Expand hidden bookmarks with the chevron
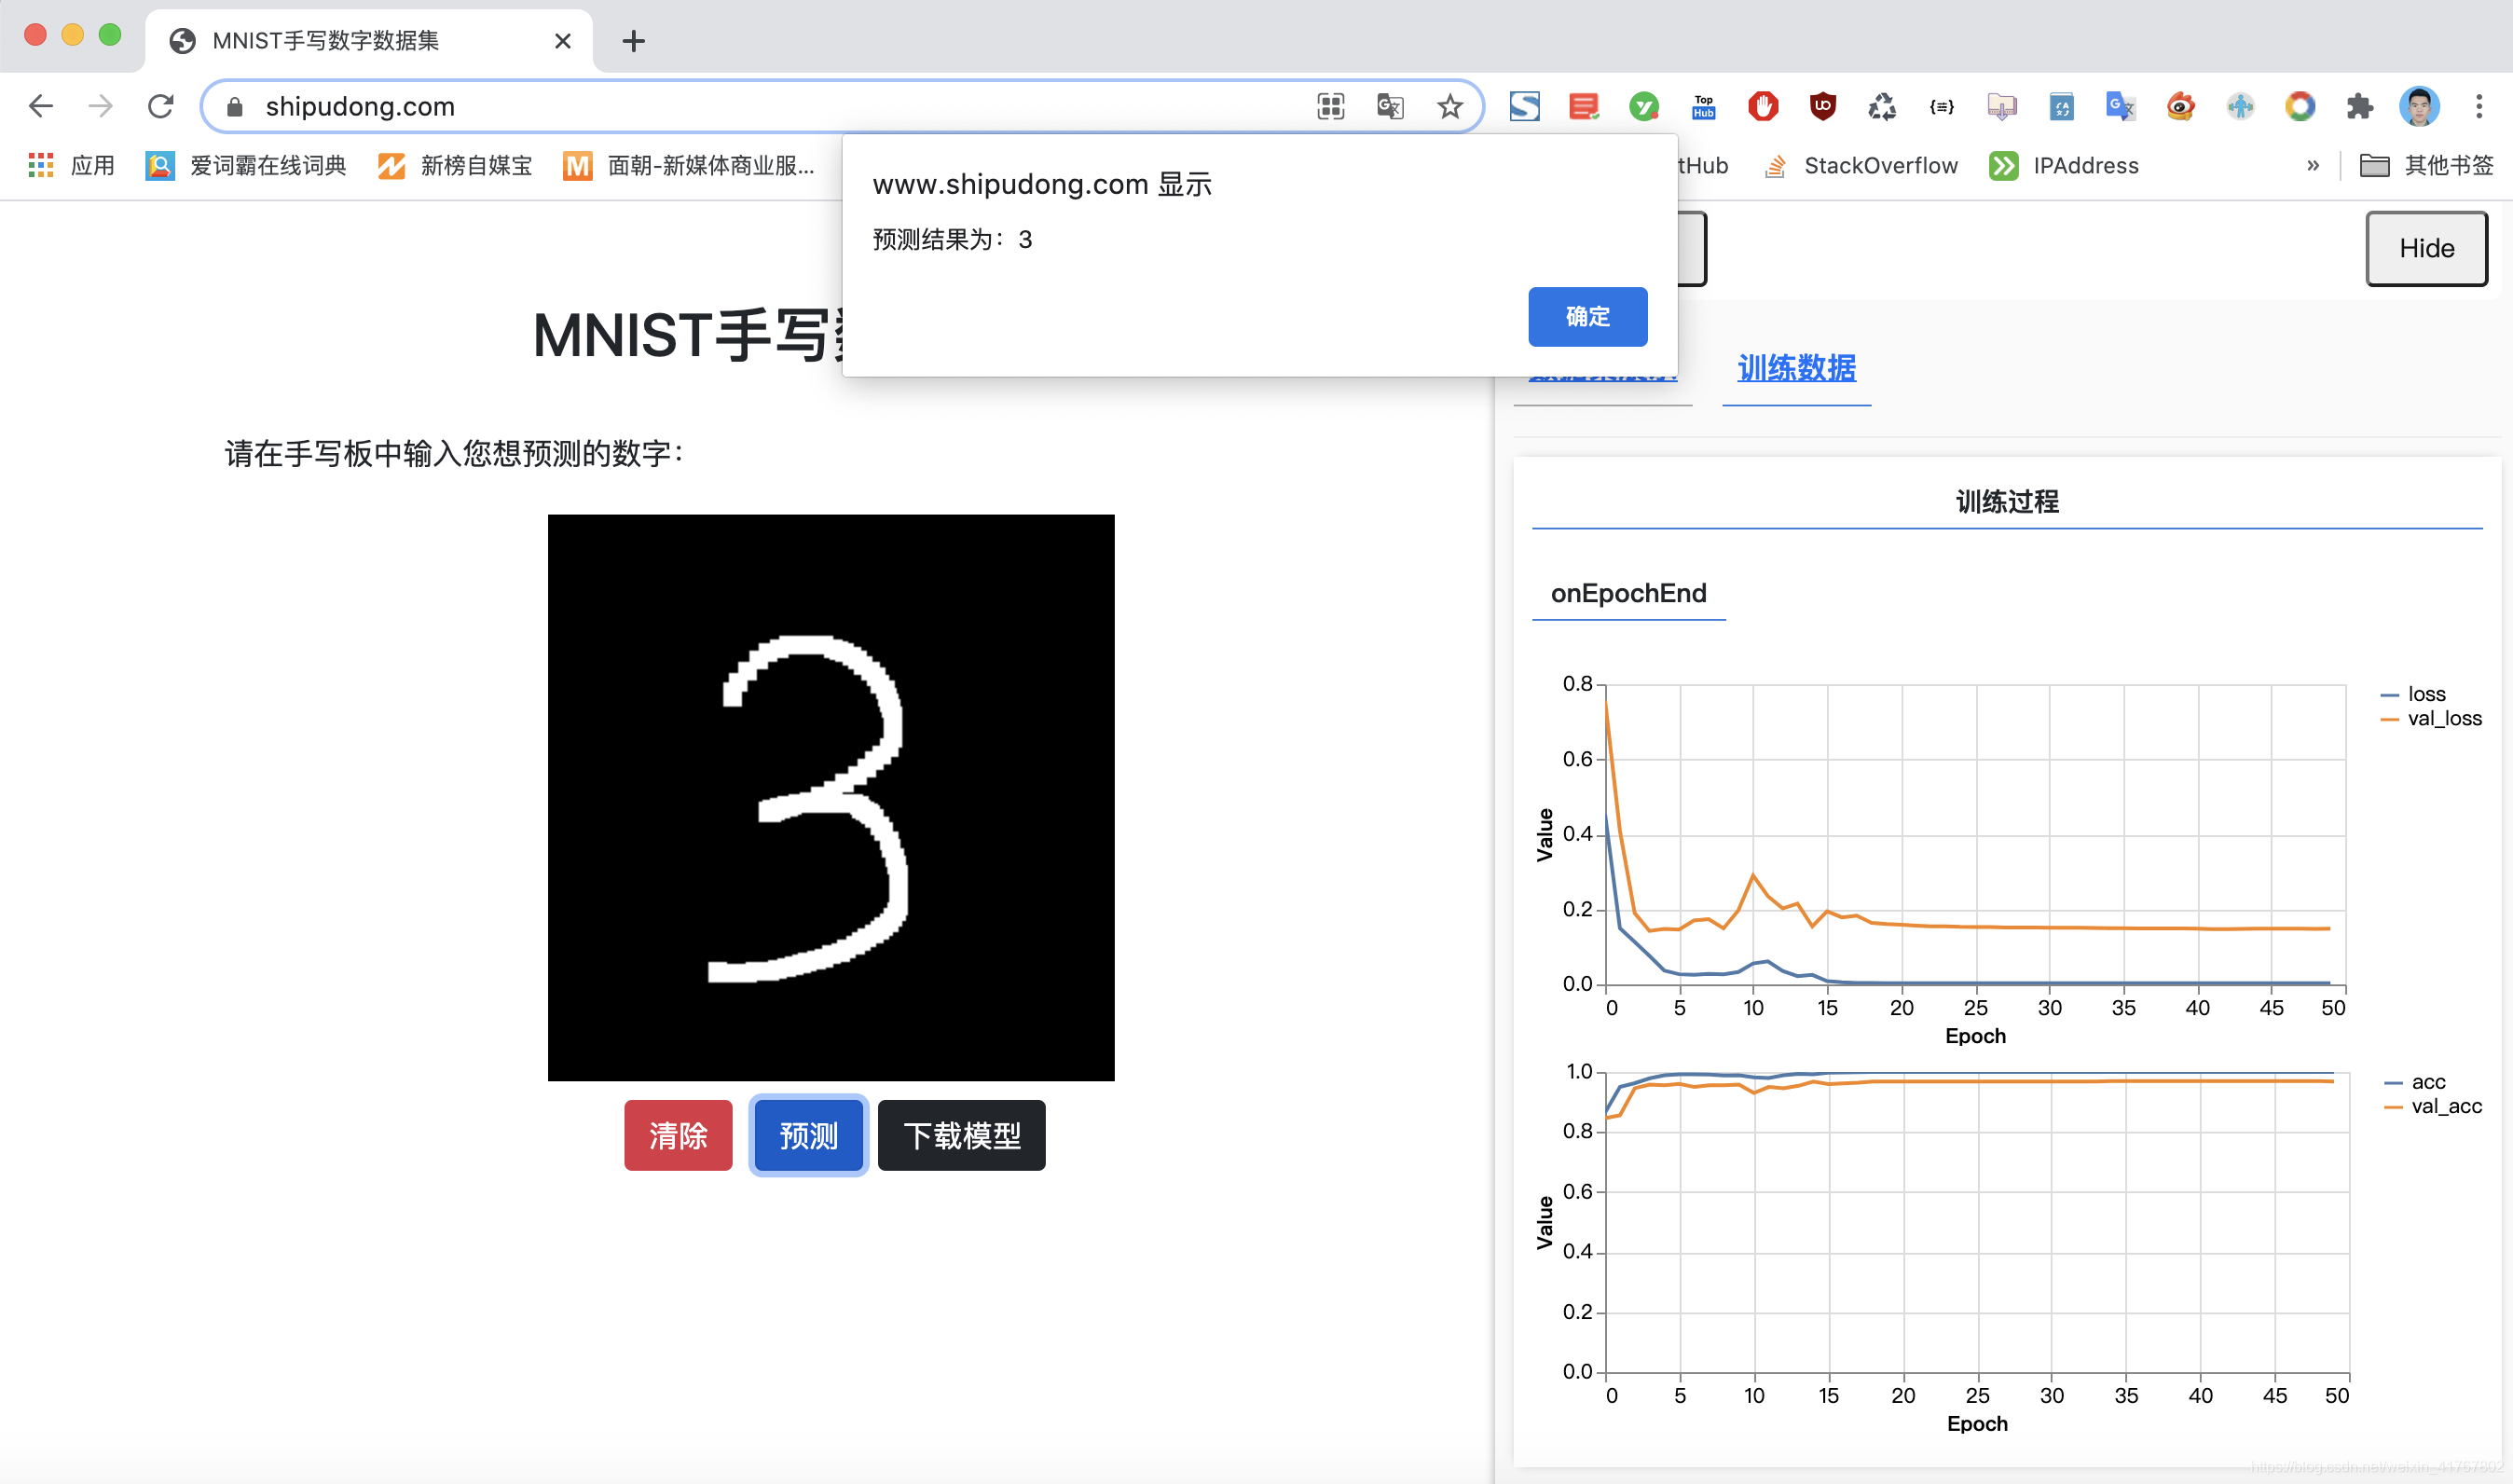Image resolution: width=2513 pixels, height=1484 pixels. click(x=2312, y=166)
